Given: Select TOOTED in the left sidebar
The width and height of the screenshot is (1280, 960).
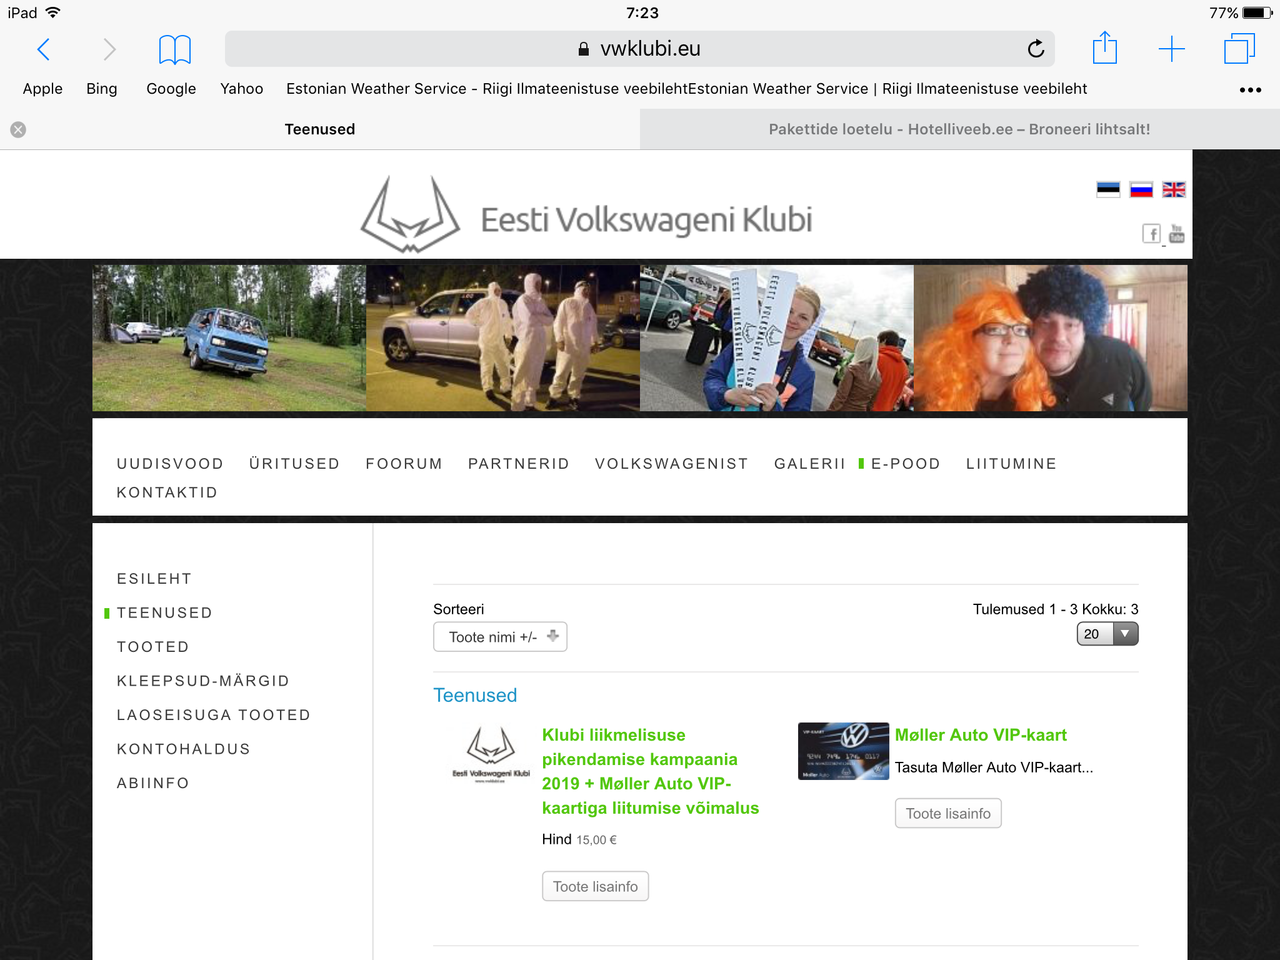Looking at the screenshot, I should 153,647.
